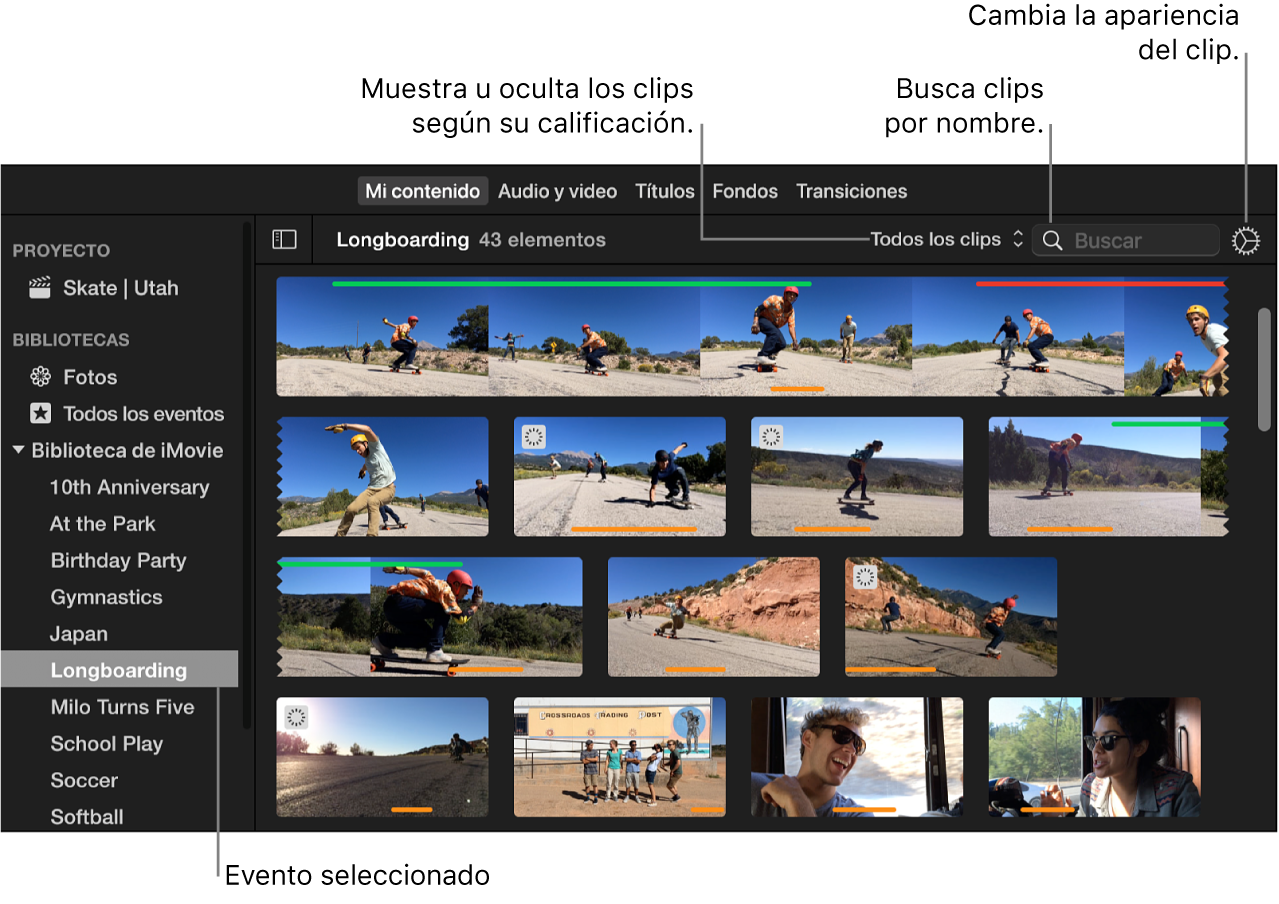This screenshot has height=904, width=1279.
Task: Collapse the Biblioteca de iMovie tree
Action: pyautogui.click(x=18, y=450)
